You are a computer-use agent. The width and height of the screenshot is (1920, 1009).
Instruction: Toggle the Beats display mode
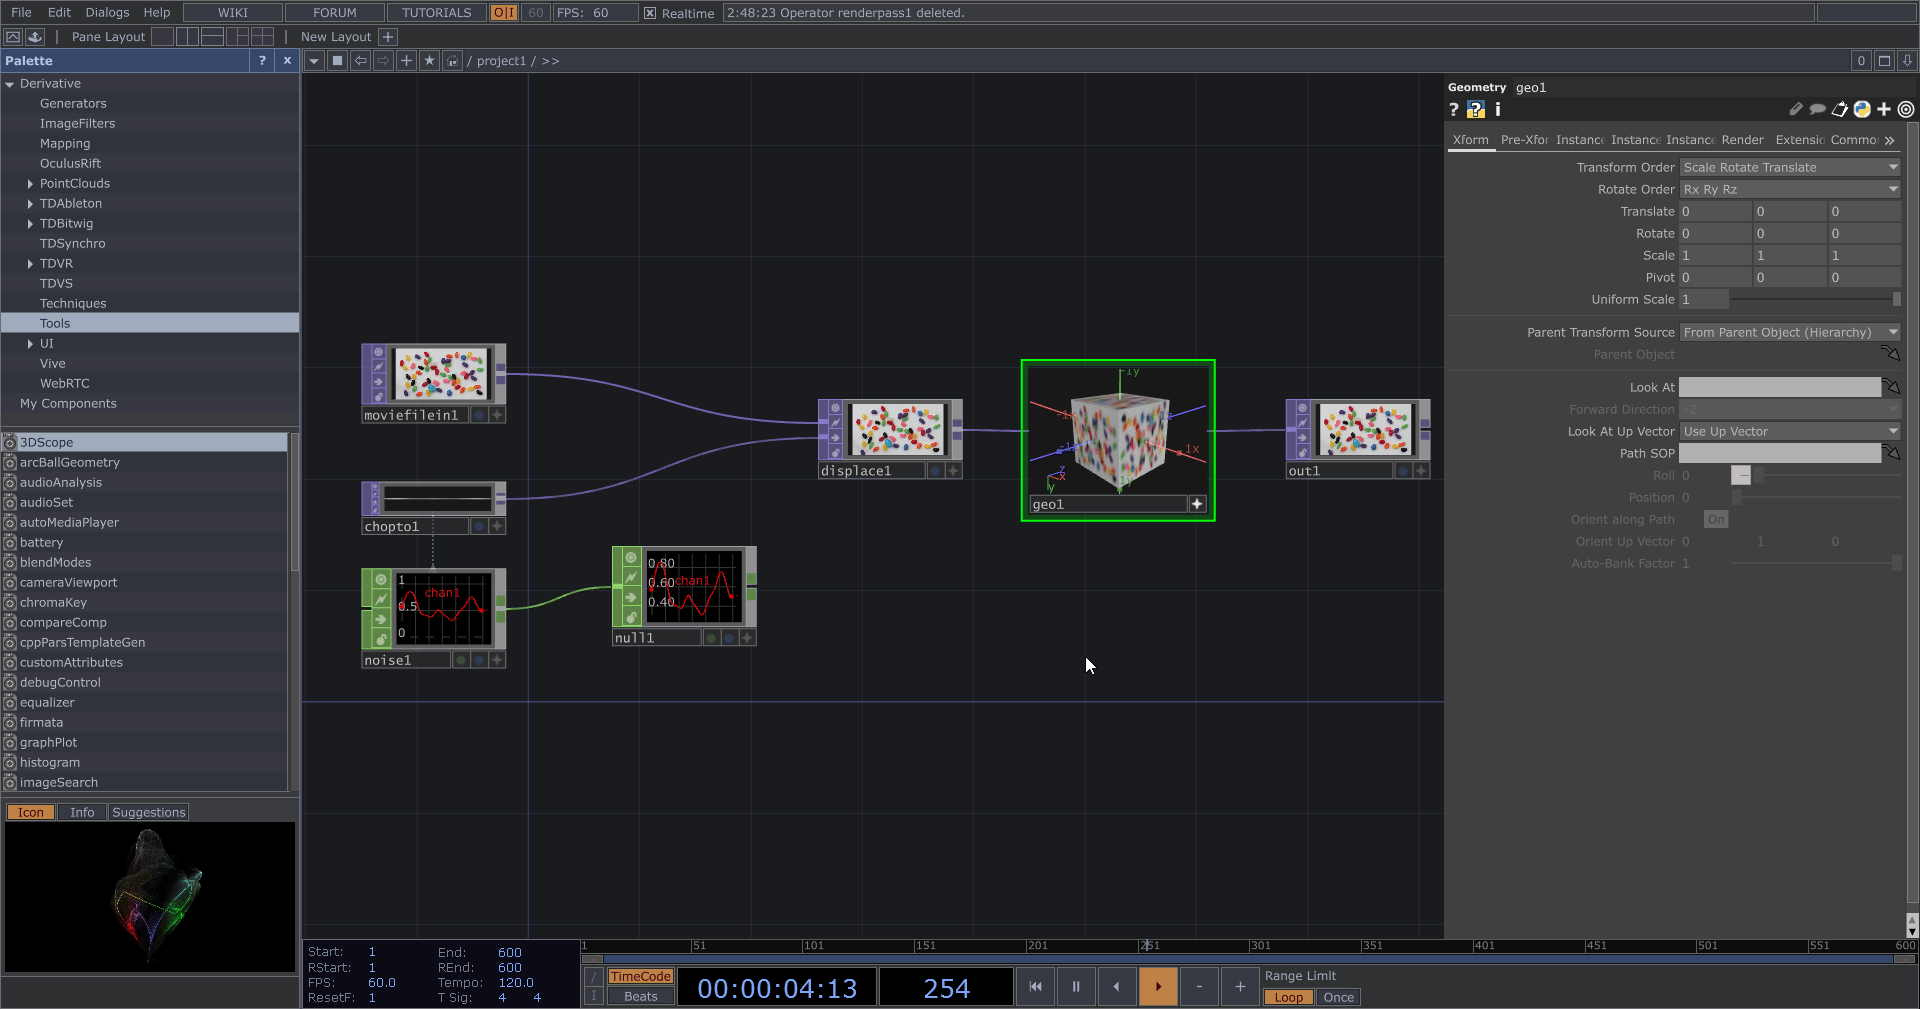pyautogui.click(x=640, y=996)
